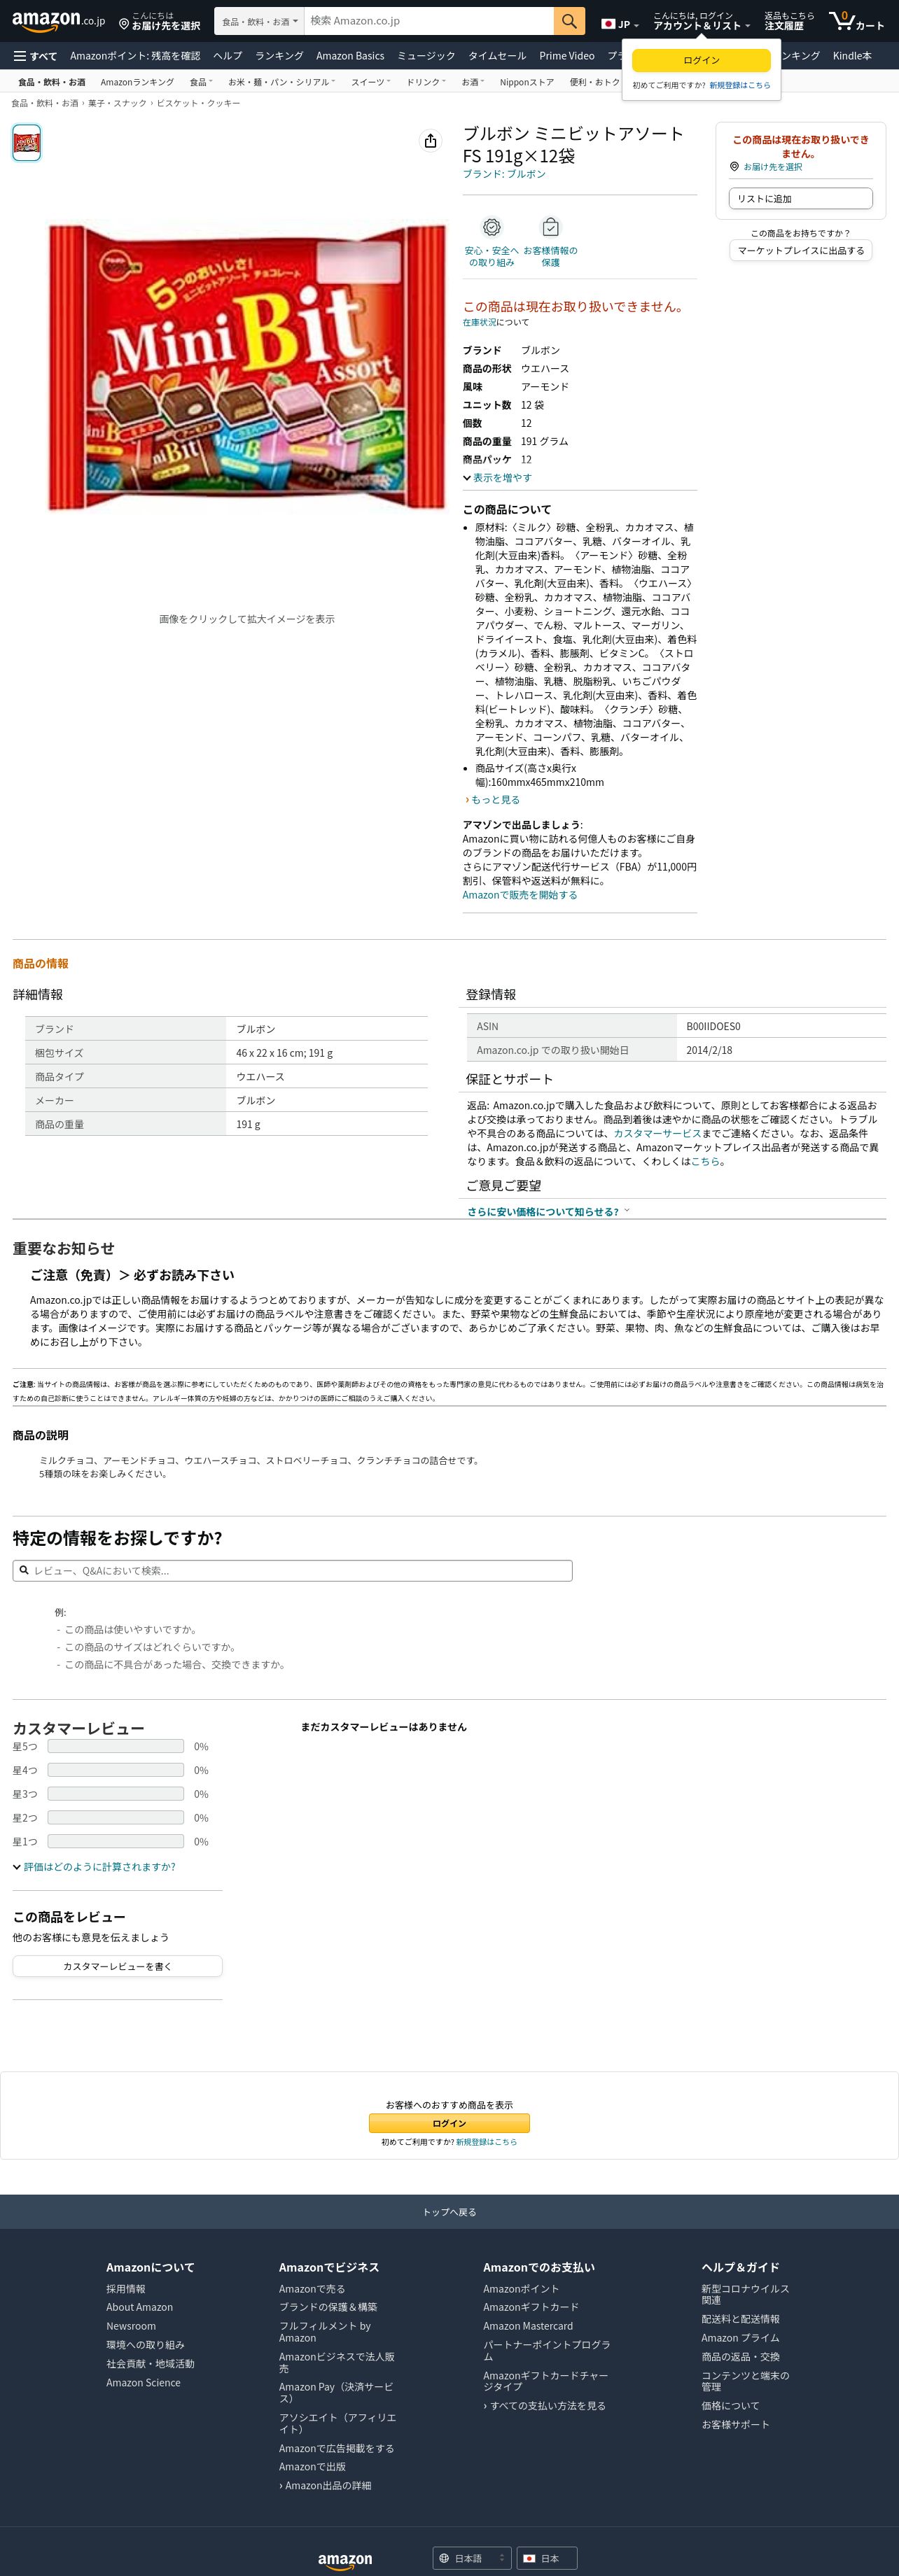This screenshot has height=2576, width=899.
Task: Click the 安心・安全への取り組み badge icon
Action: pos(491,227)
